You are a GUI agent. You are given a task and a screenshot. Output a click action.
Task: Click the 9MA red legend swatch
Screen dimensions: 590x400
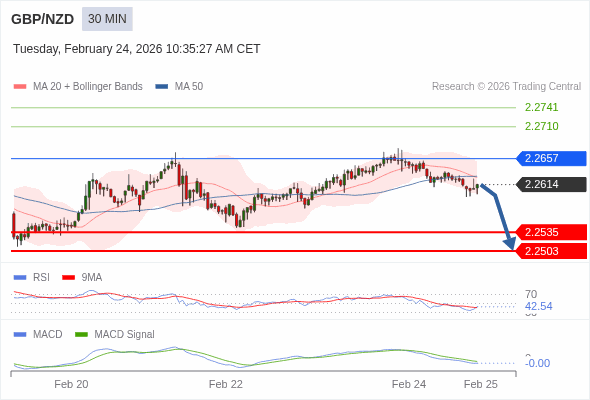[68, 278]
